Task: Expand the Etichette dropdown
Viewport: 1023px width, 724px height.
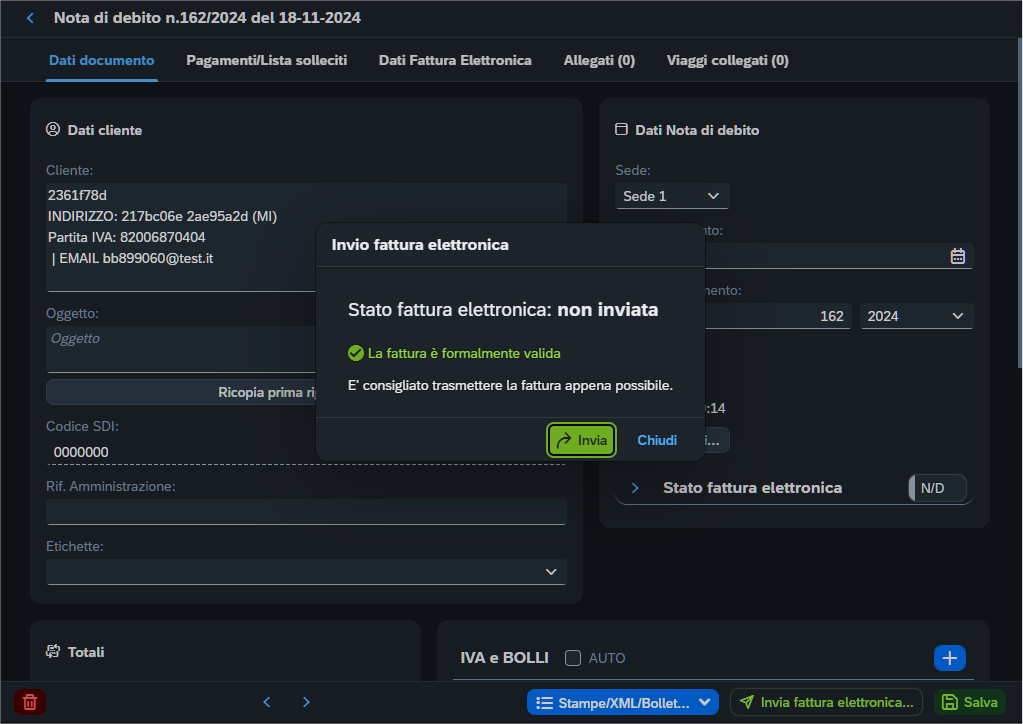Action: [x=306, y=572]
